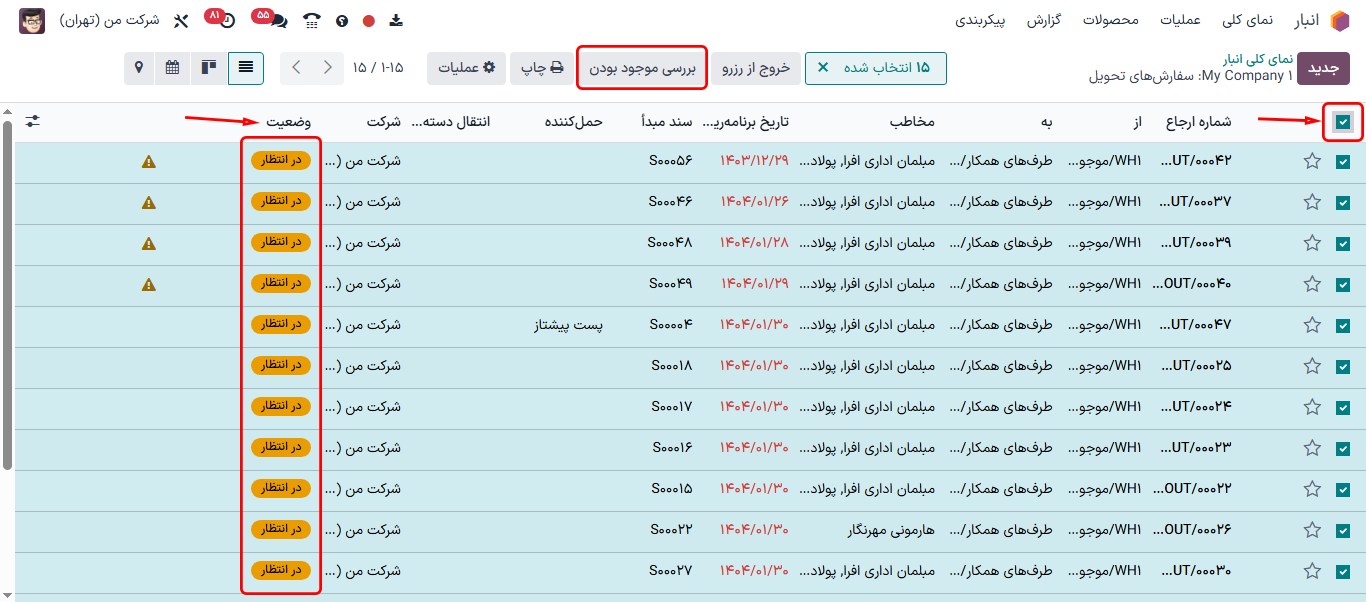Click the warning icon on row S00046
The width and height of the screenshot is (1366, 602).
pos(149,202)
